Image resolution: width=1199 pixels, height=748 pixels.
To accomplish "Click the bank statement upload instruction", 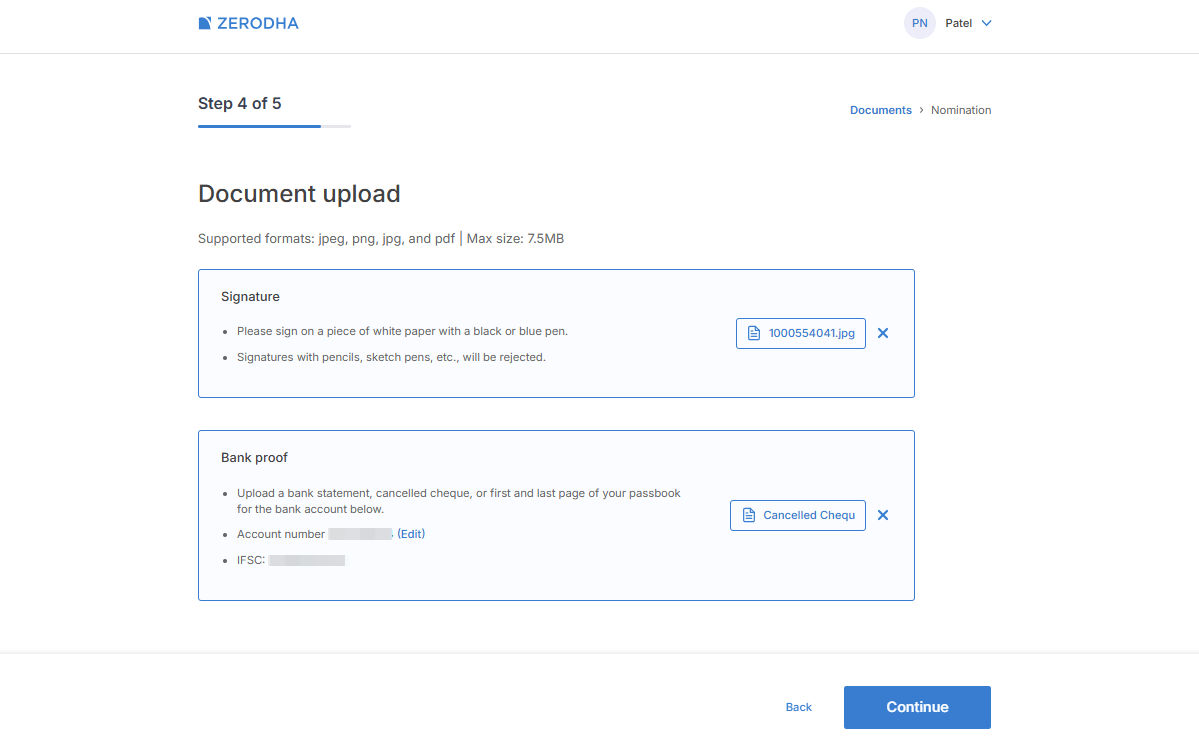I will pyautogui.click(x=459, y=501).
